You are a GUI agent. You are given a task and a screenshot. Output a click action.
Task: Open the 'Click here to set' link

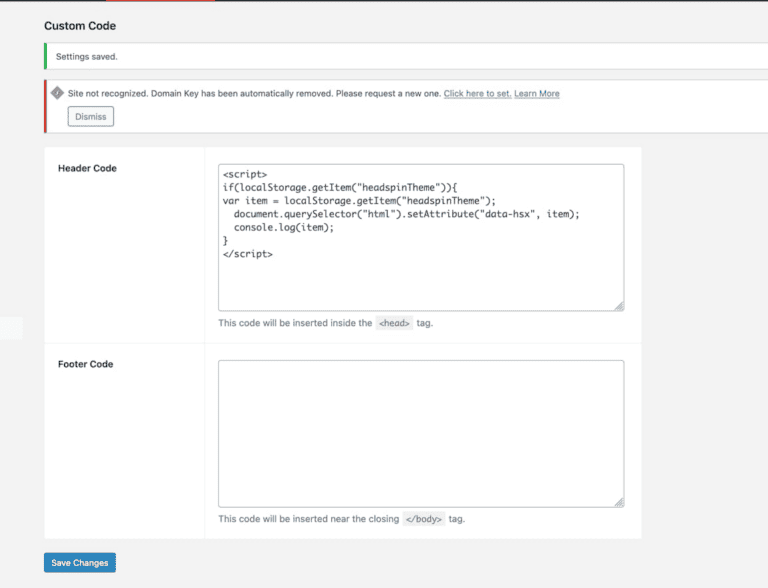pos(477,94)
